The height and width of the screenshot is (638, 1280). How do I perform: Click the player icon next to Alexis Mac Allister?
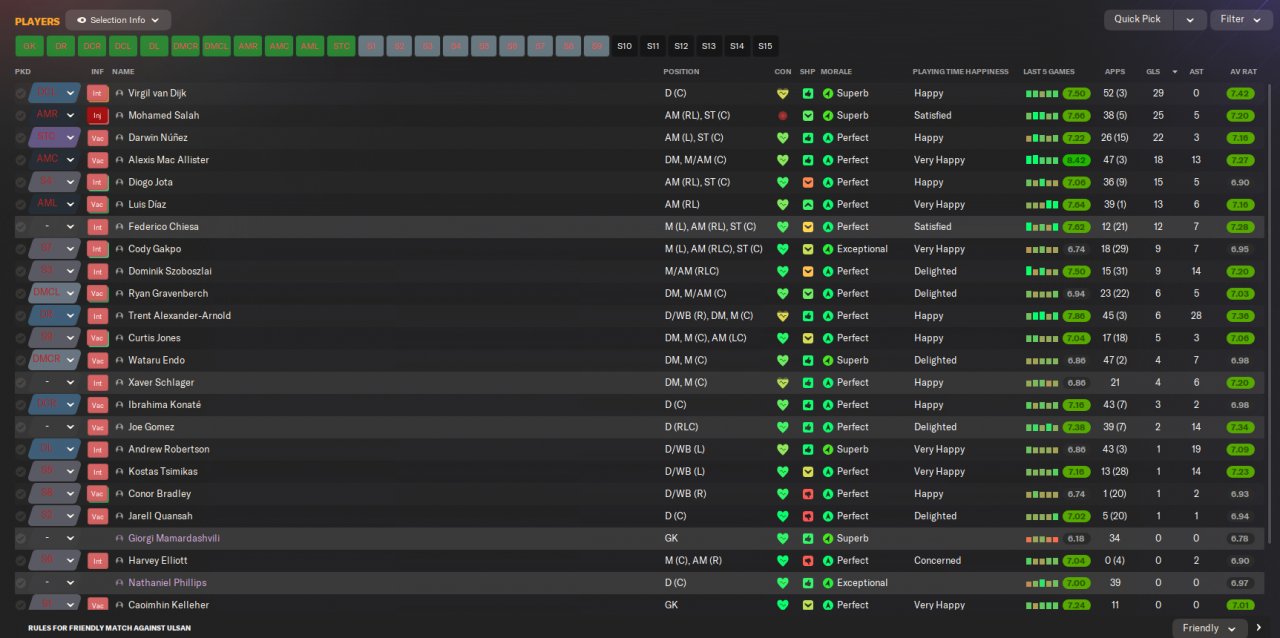pos(120,160)
